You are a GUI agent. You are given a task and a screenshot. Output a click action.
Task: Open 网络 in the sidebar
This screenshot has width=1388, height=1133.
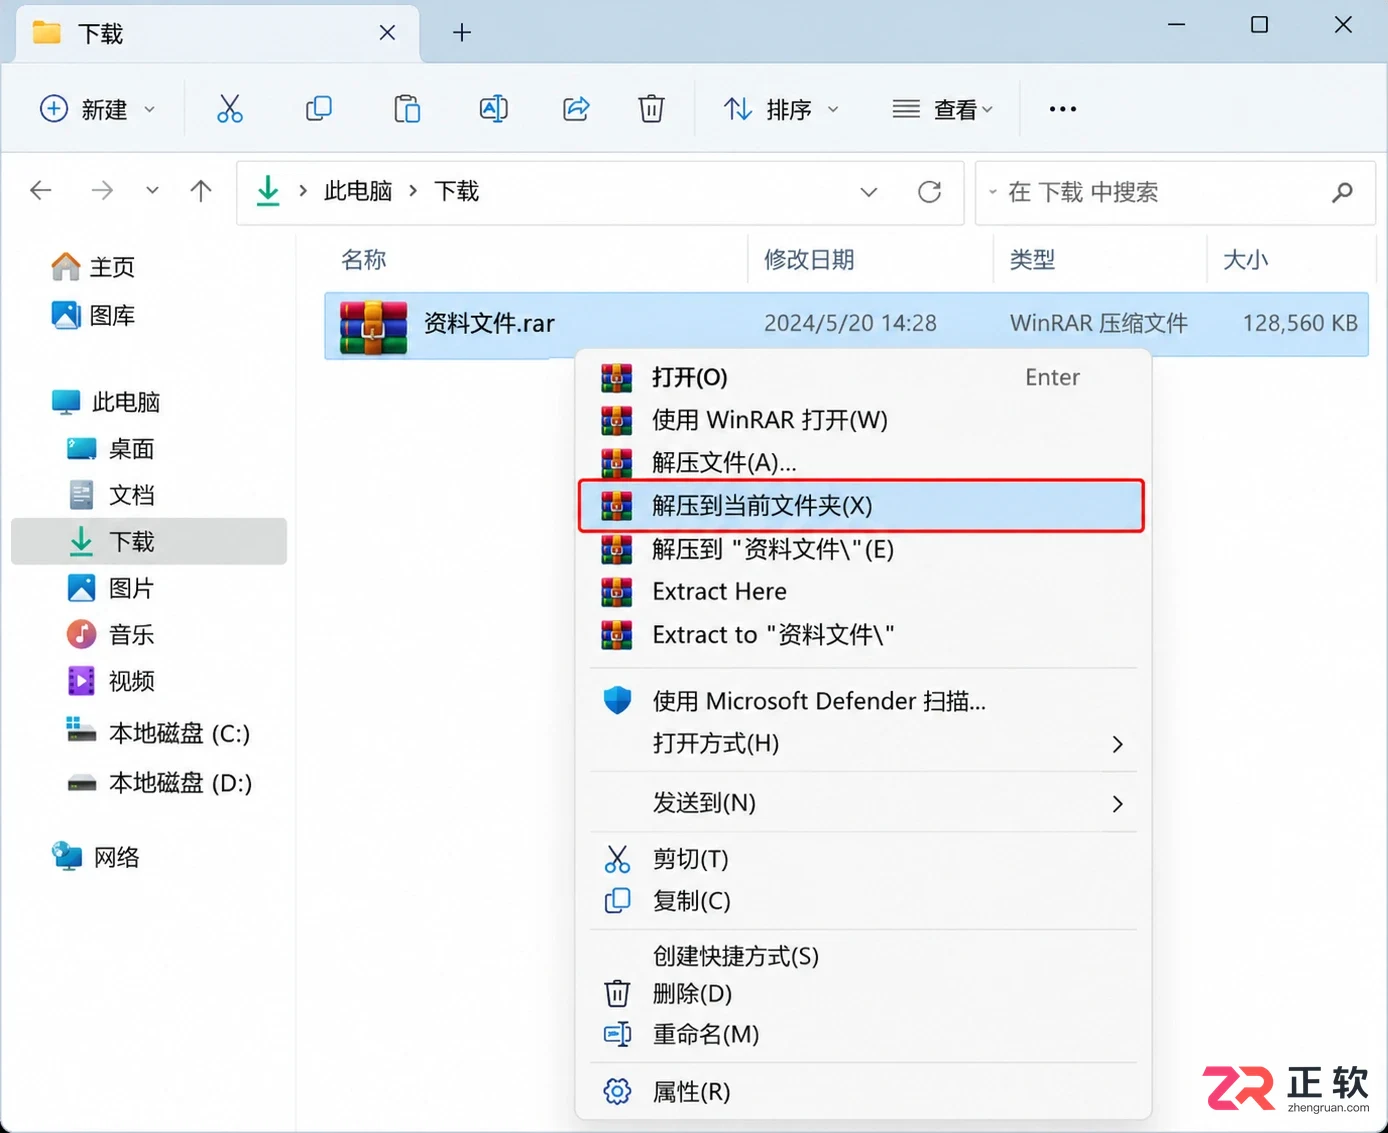(96, 857)
